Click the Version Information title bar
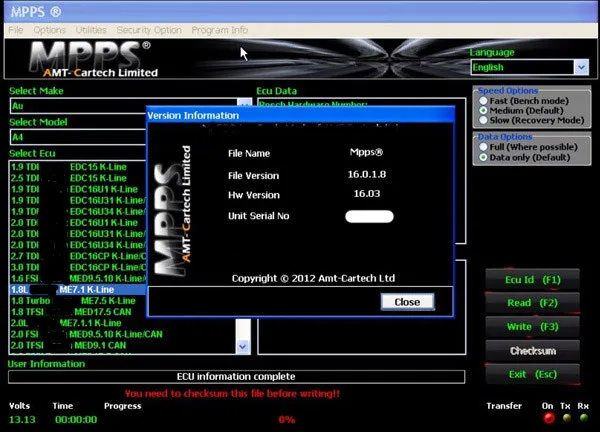Image resolution: width=600 pixels, height=432 pixels. (301, 115)
